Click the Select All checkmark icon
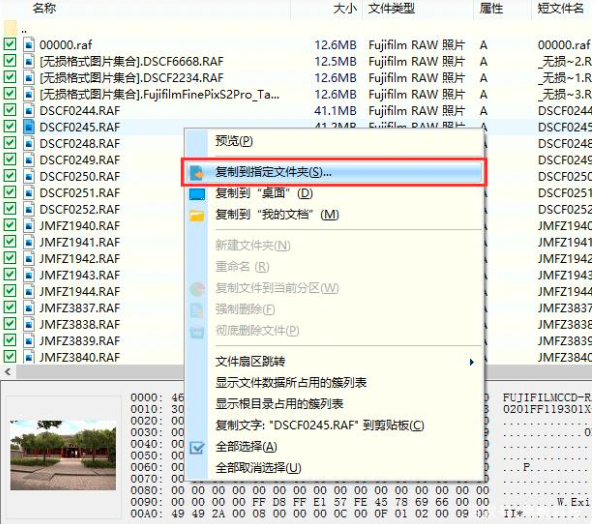 (x=197, y=448)
